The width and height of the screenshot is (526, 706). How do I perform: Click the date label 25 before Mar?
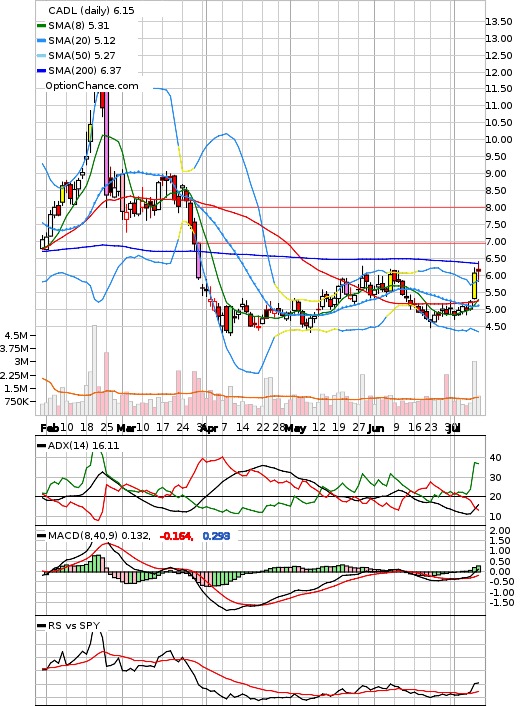pos(107,427)
